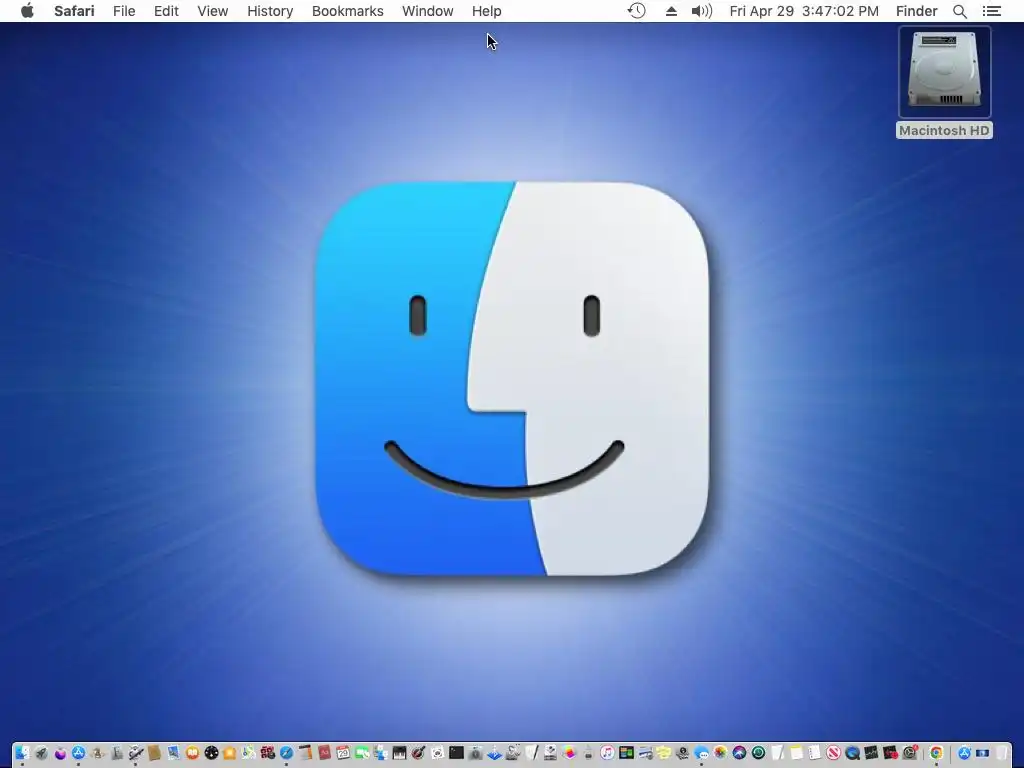
Task: Open Reminders in the Dock
Action: (814, 753)
